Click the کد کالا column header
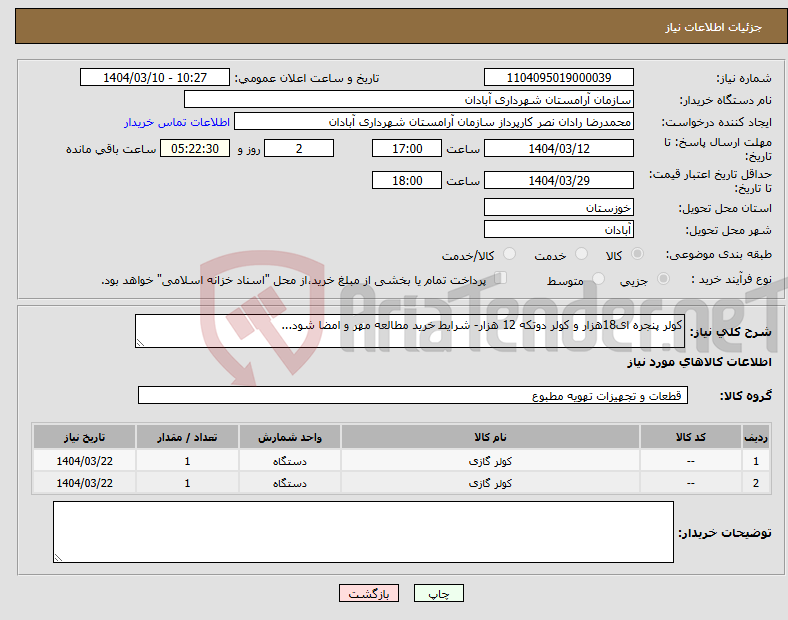The image size is (788, 620). click(691, 437)
